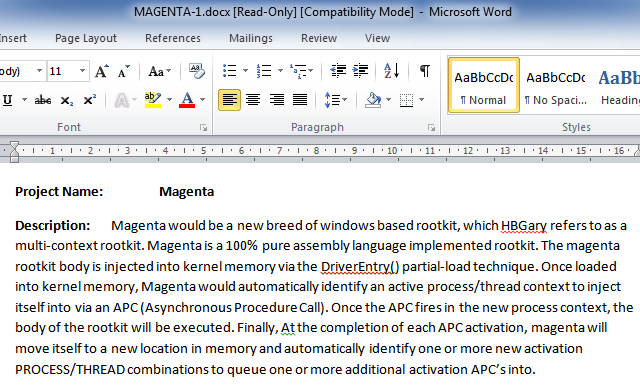Select Align Text Left

point(229,100)
